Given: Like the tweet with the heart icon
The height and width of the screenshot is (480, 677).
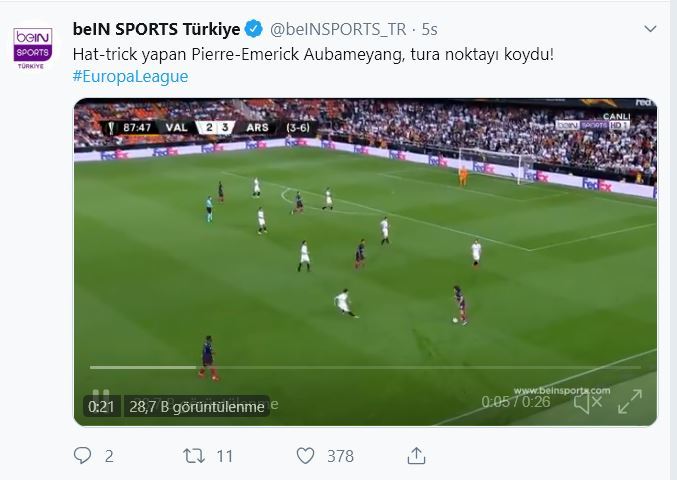Looking at the screenshot, I should [305, 456].
